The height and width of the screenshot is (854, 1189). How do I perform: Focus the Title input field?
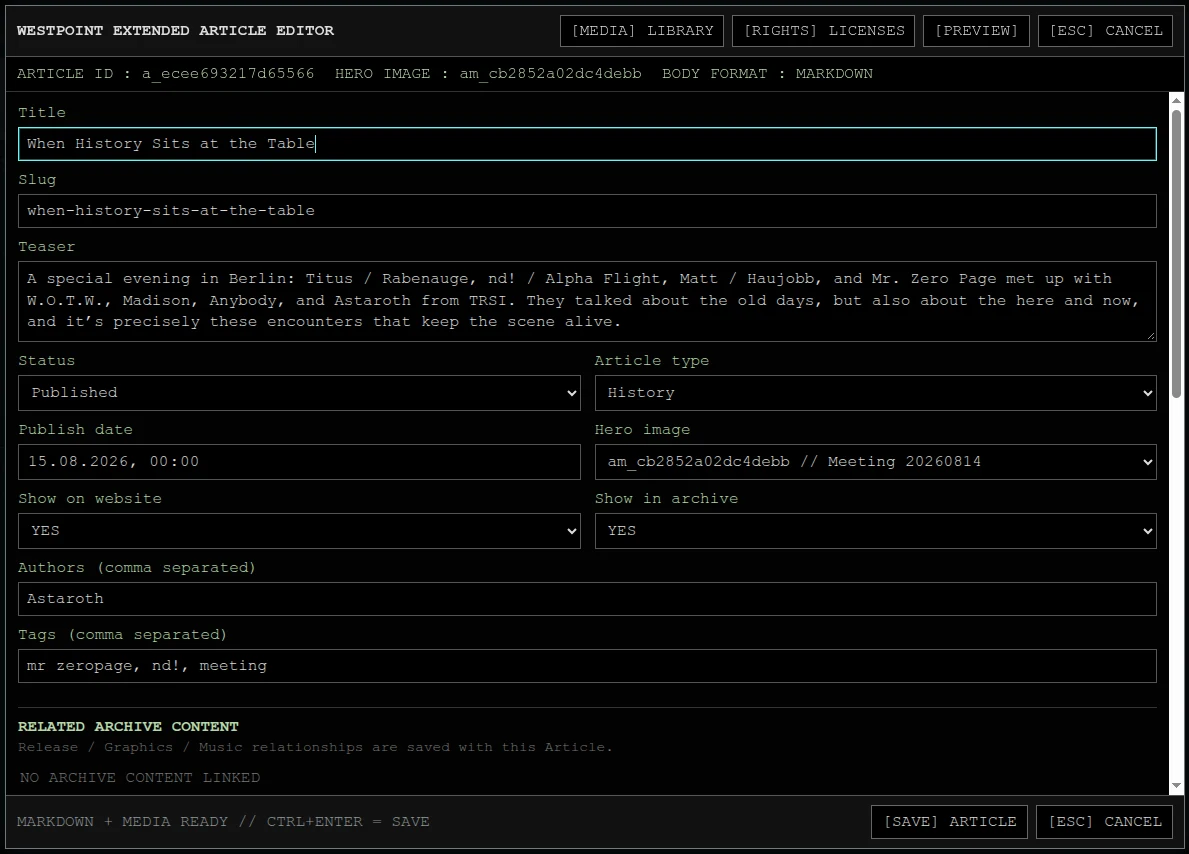point(587,144)
